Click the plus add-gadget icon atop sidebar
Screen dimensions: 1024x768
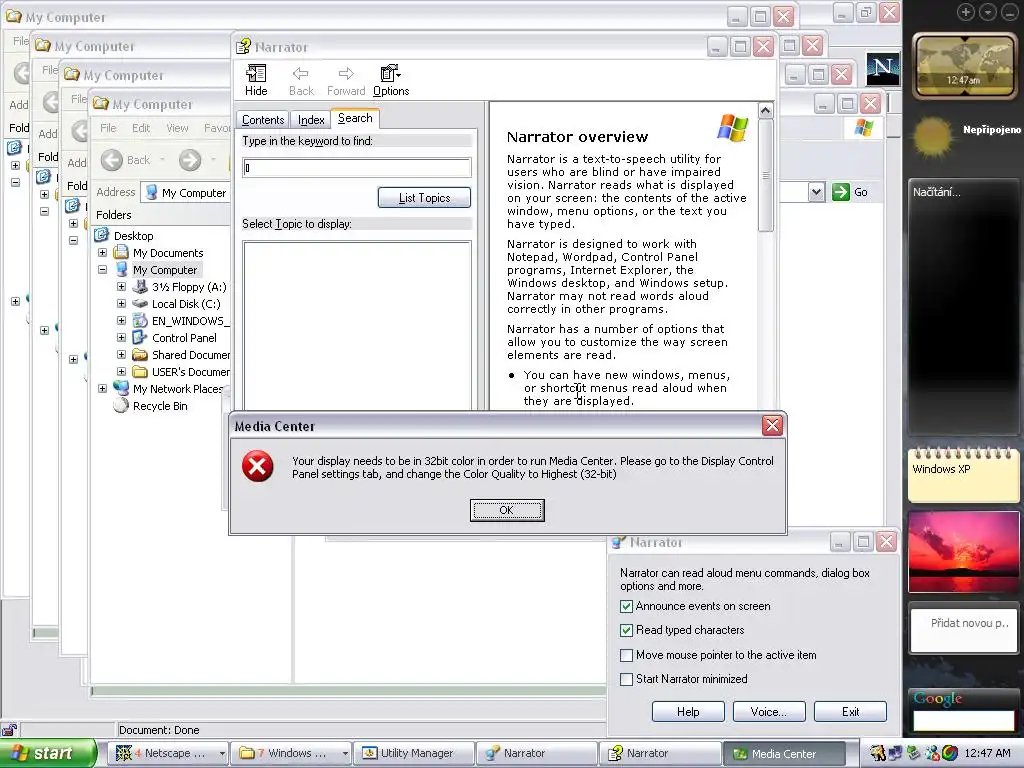[966, 12]
